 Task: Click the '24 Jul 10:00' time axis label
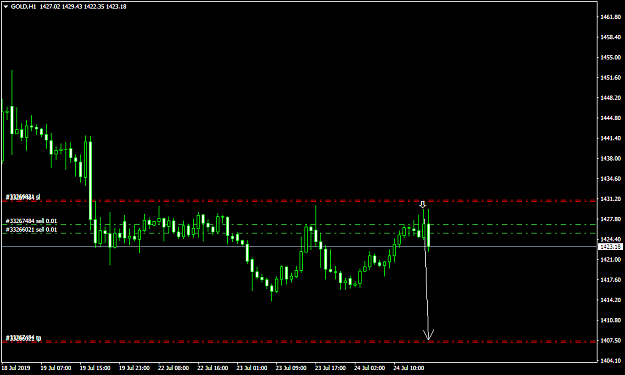[409, 368]
